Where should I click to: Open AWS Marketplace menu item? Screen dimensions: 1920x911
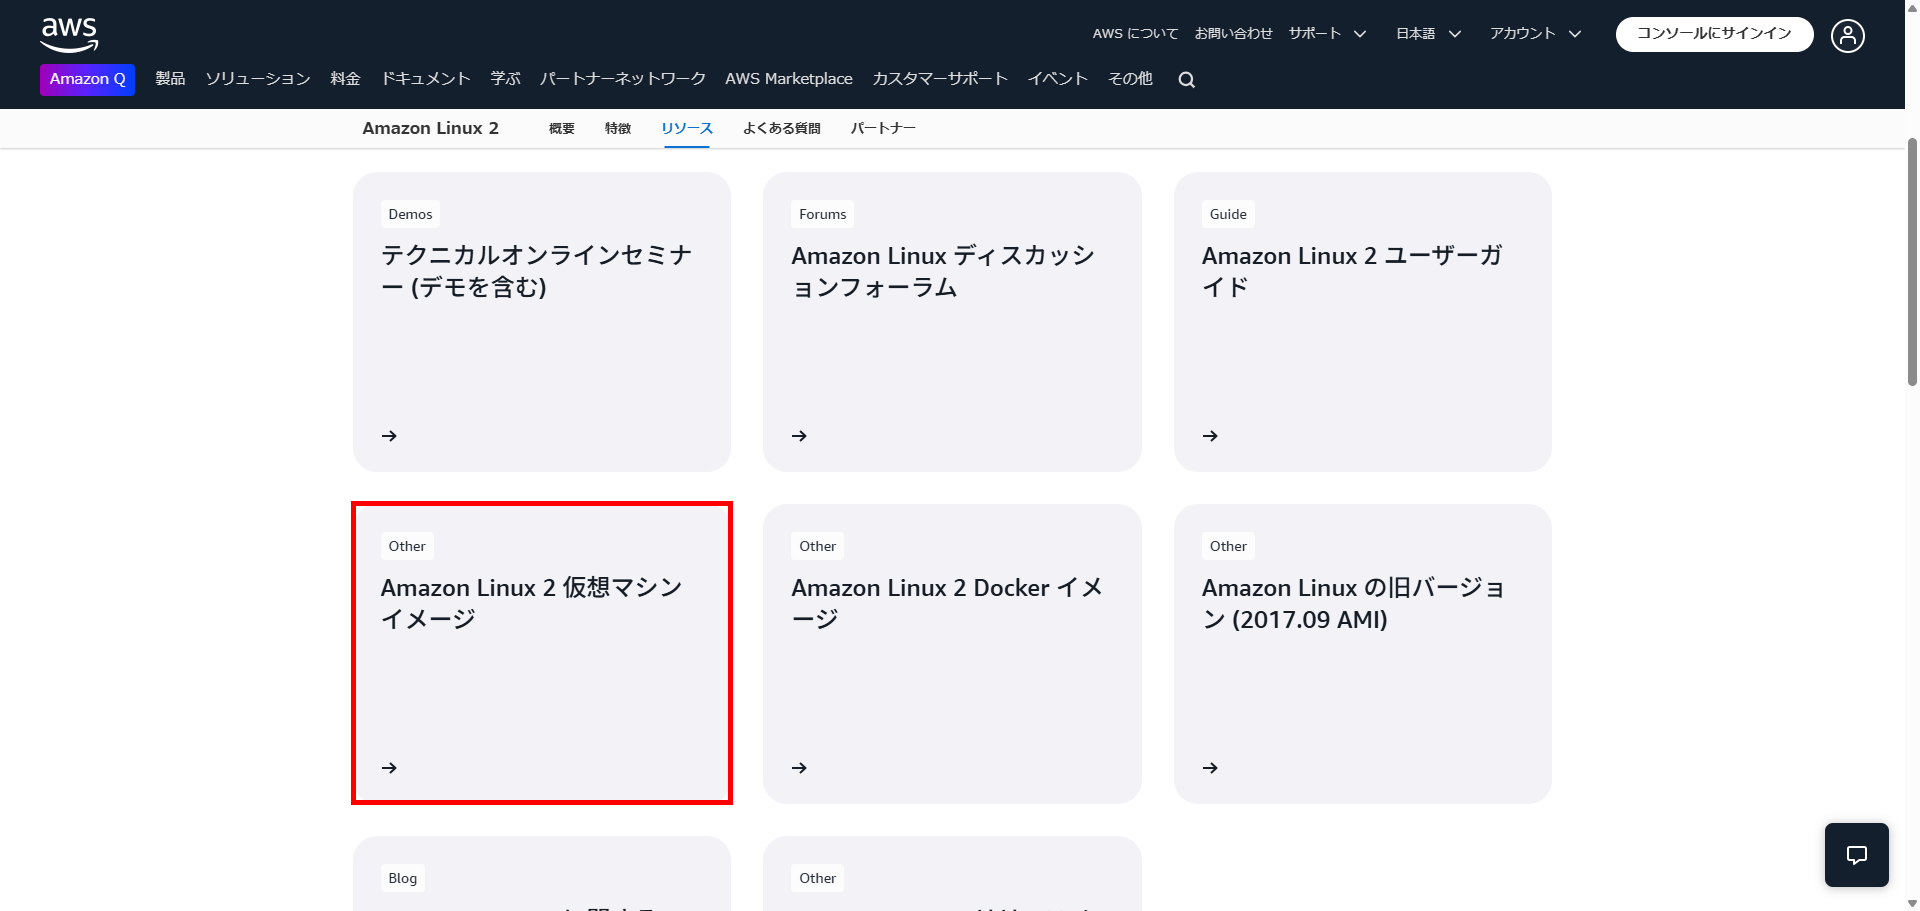pos(789,79)
